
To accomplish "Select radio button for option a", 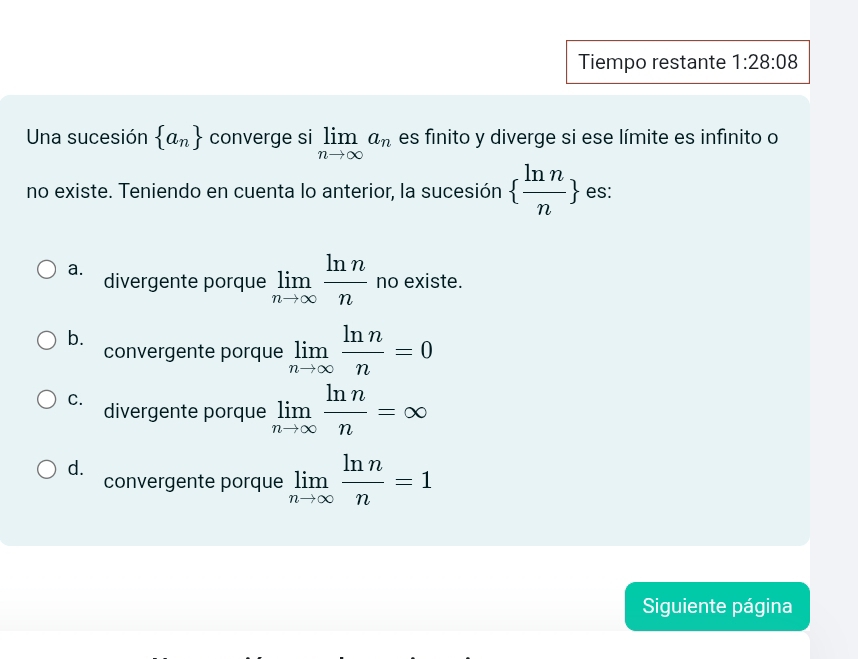I will 47,270.
